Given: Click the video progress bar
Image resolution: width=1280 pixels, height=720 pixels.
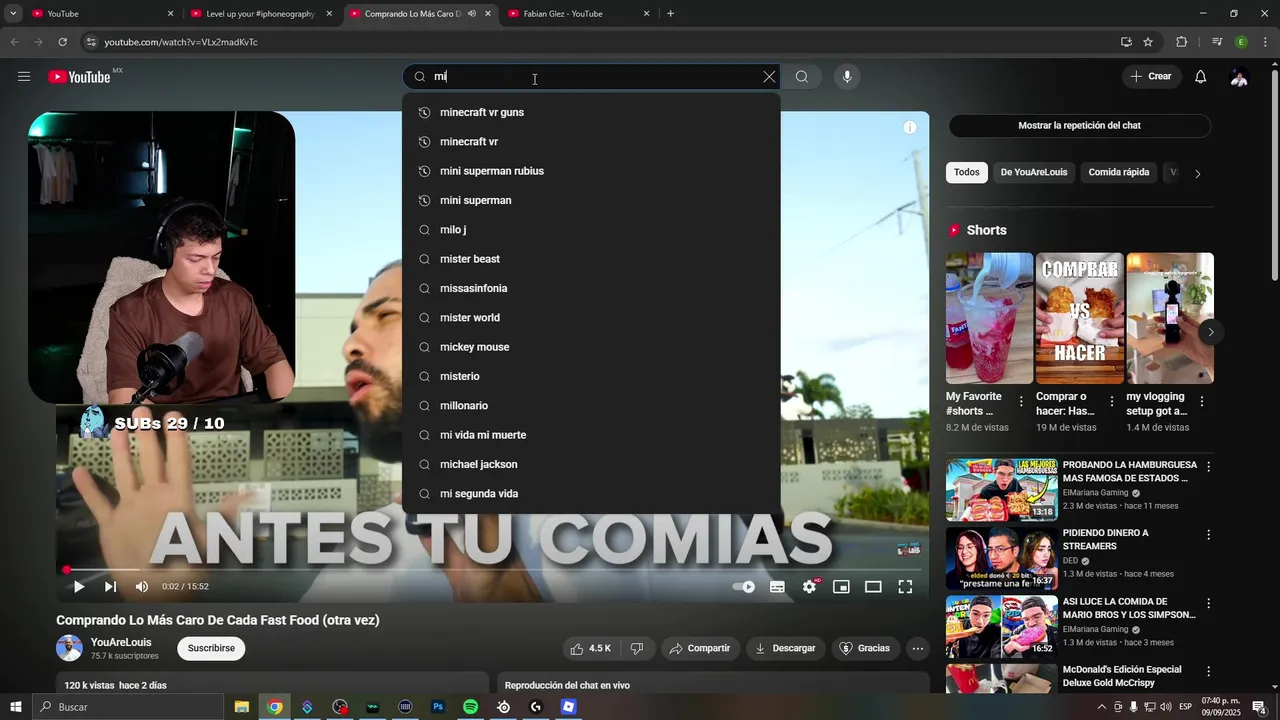Looking at the screenshot, I should tap(489, 570).
